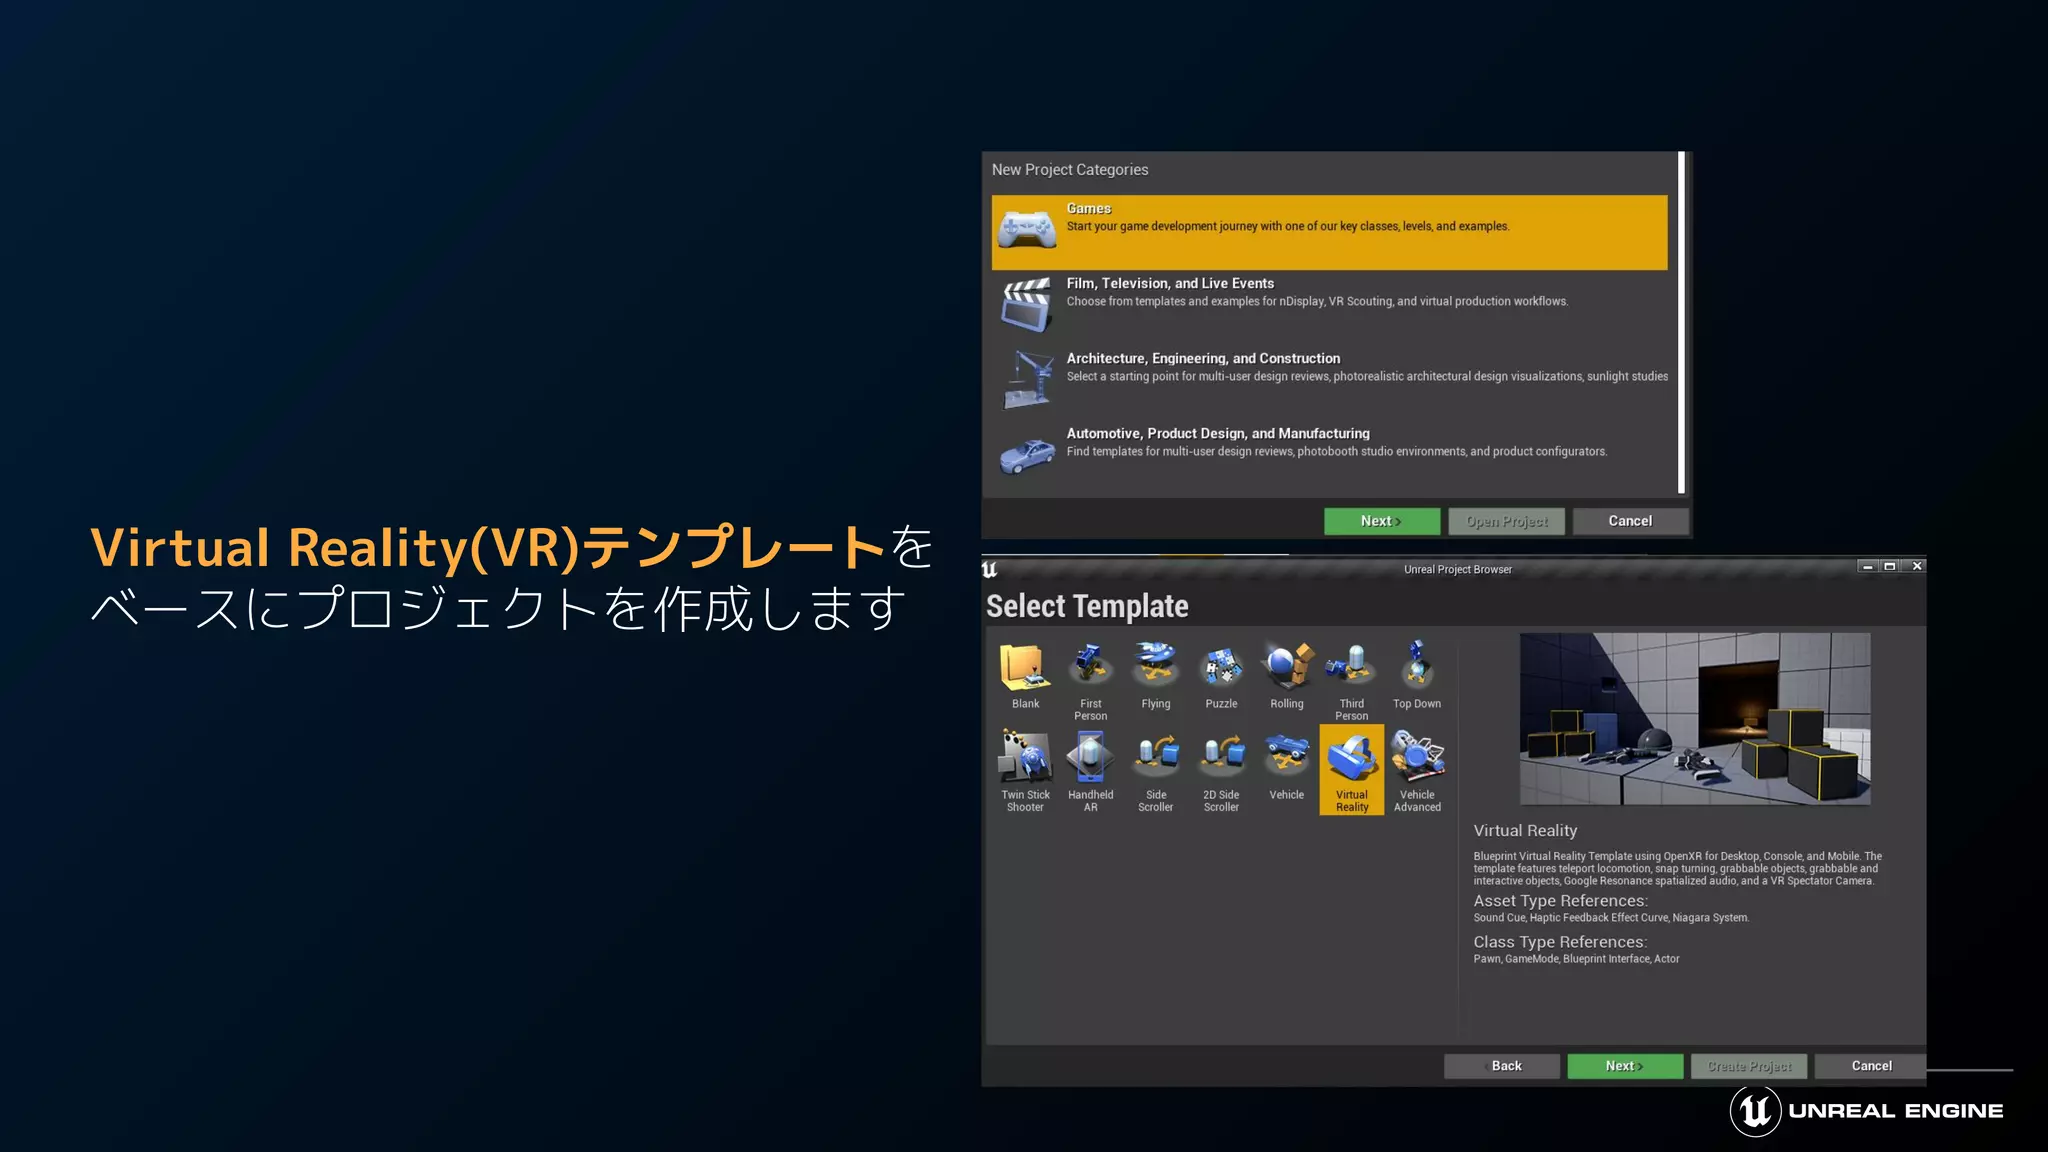
Task: Click 'Pawn, GameMode, Blueprint Interface, Actor' text
Action: pos(1576,959)
